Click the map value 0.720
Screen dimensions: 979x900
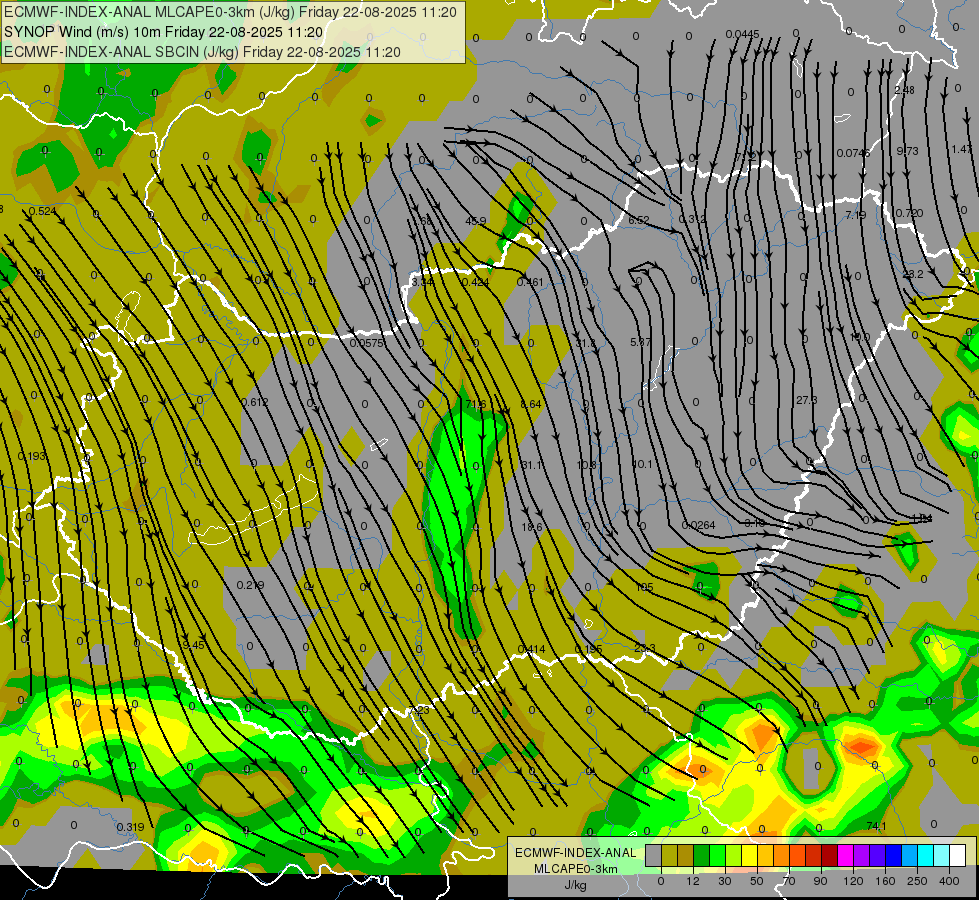(x=909, y=213)
